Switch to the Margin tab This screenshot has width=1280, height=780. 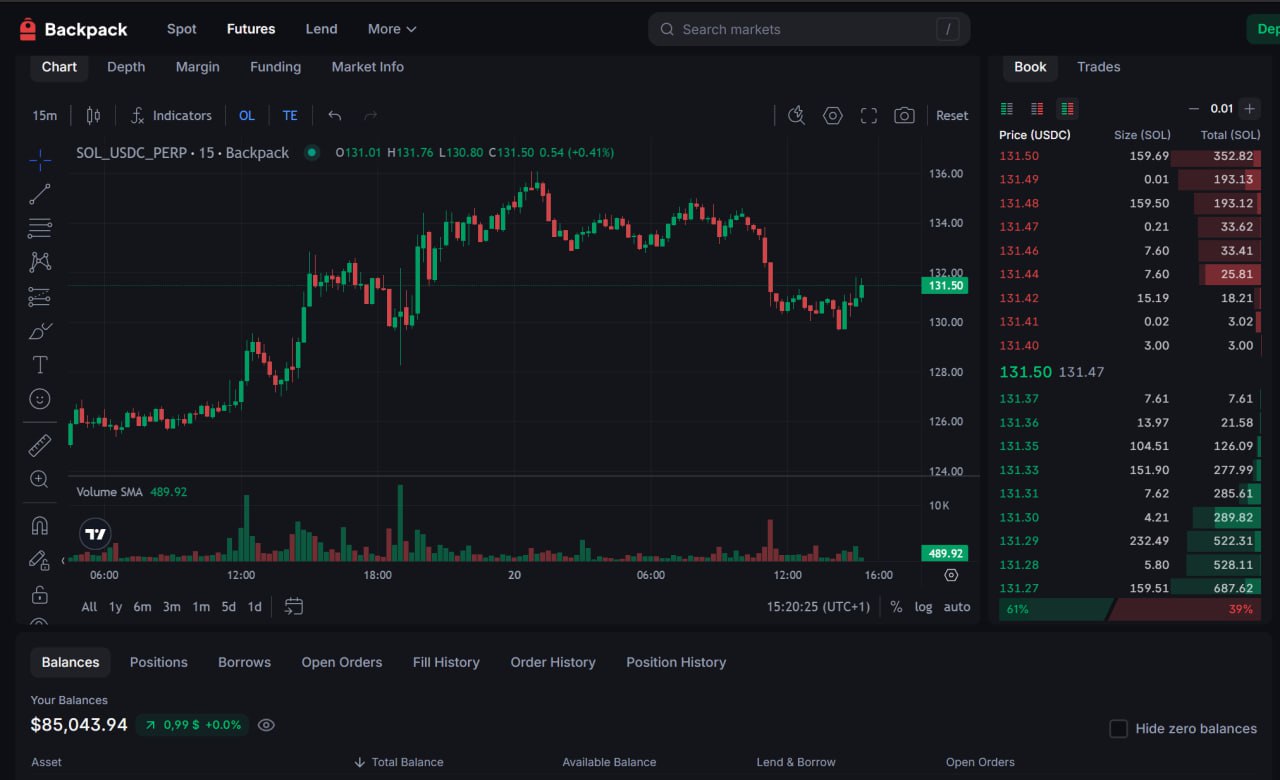click(x=197, y=67)
